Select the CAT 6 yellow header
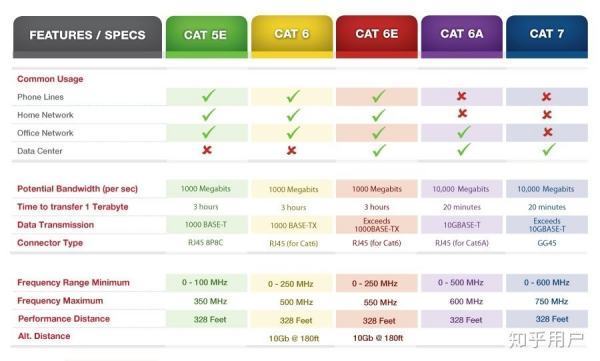Image resolution: width=600 pixels, height=361 pixels. click(292, 36)
